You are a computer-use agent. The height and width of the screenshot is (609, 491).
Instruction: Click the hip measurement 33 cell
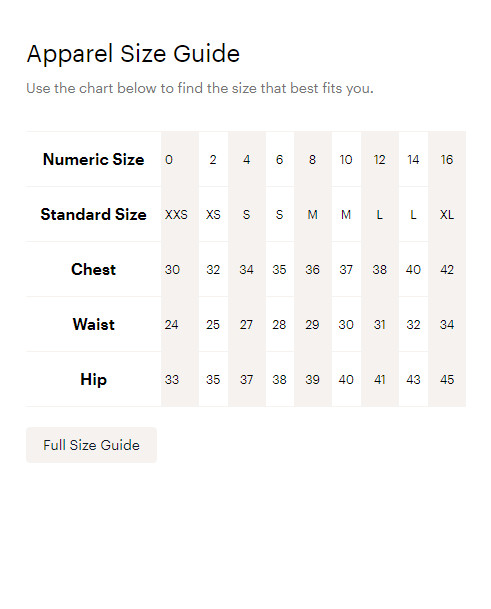(x=180, y=379)
